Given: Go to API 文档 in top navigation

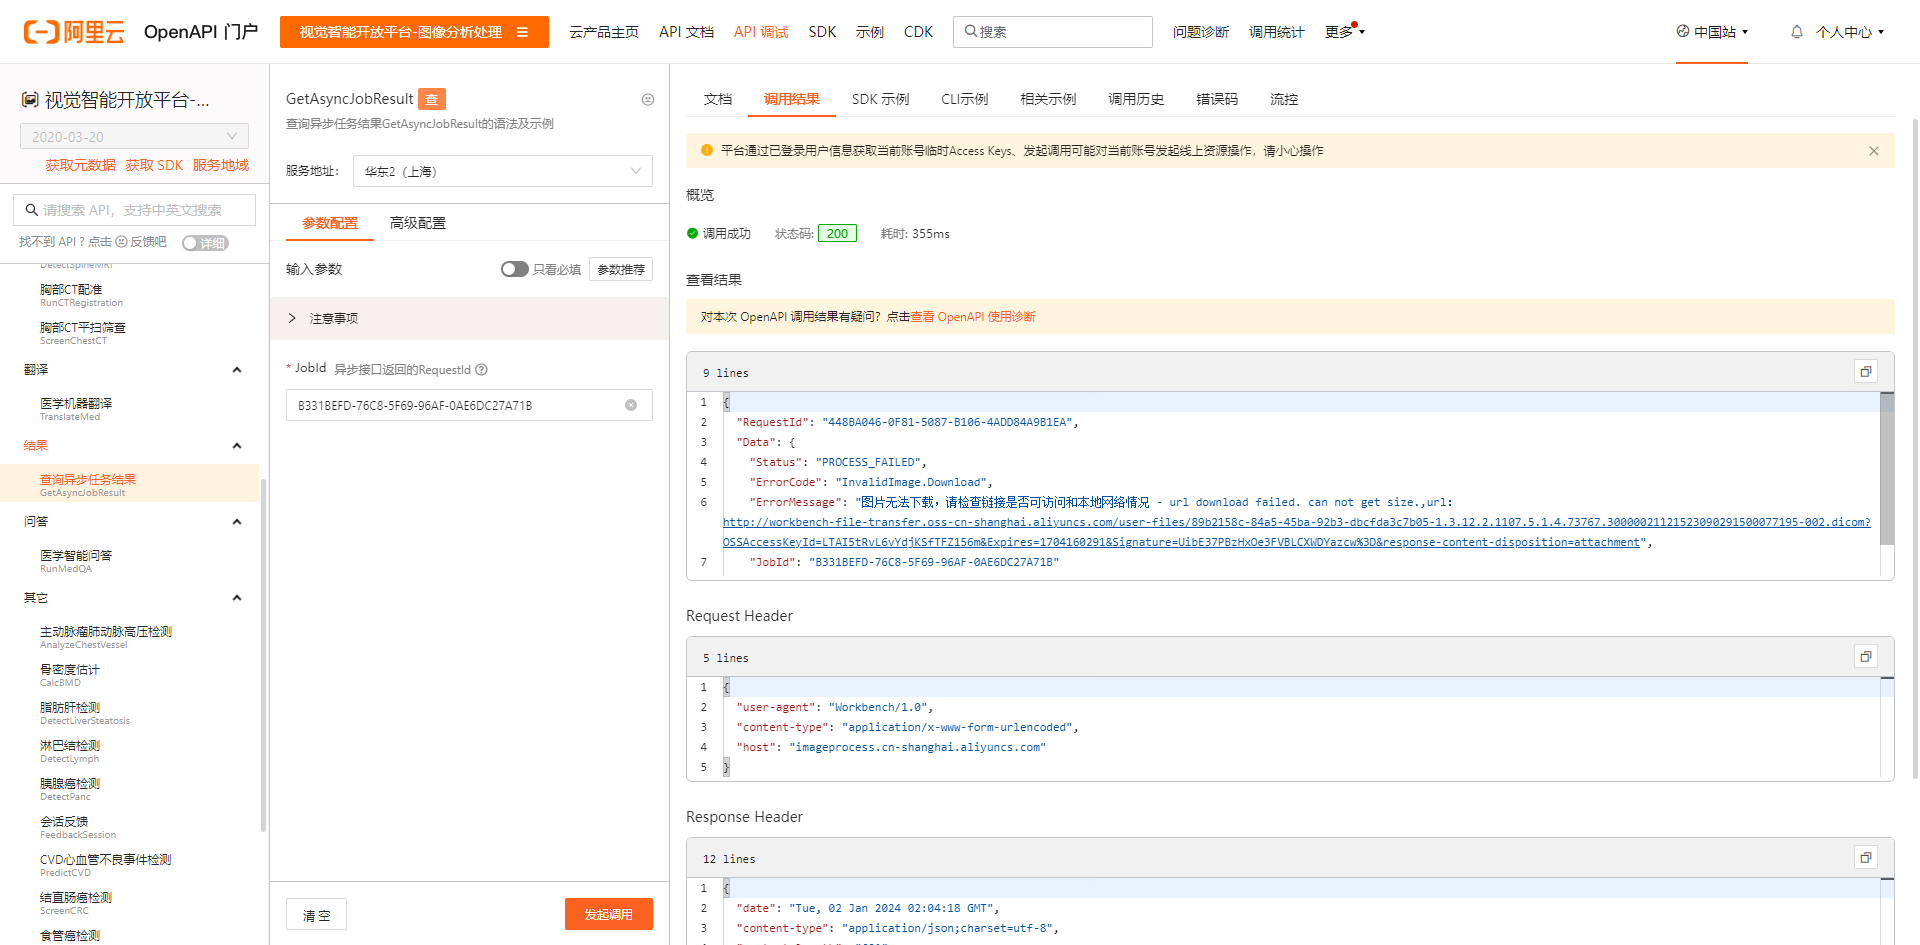Looking at the screenshot, I should click(686, 32).
